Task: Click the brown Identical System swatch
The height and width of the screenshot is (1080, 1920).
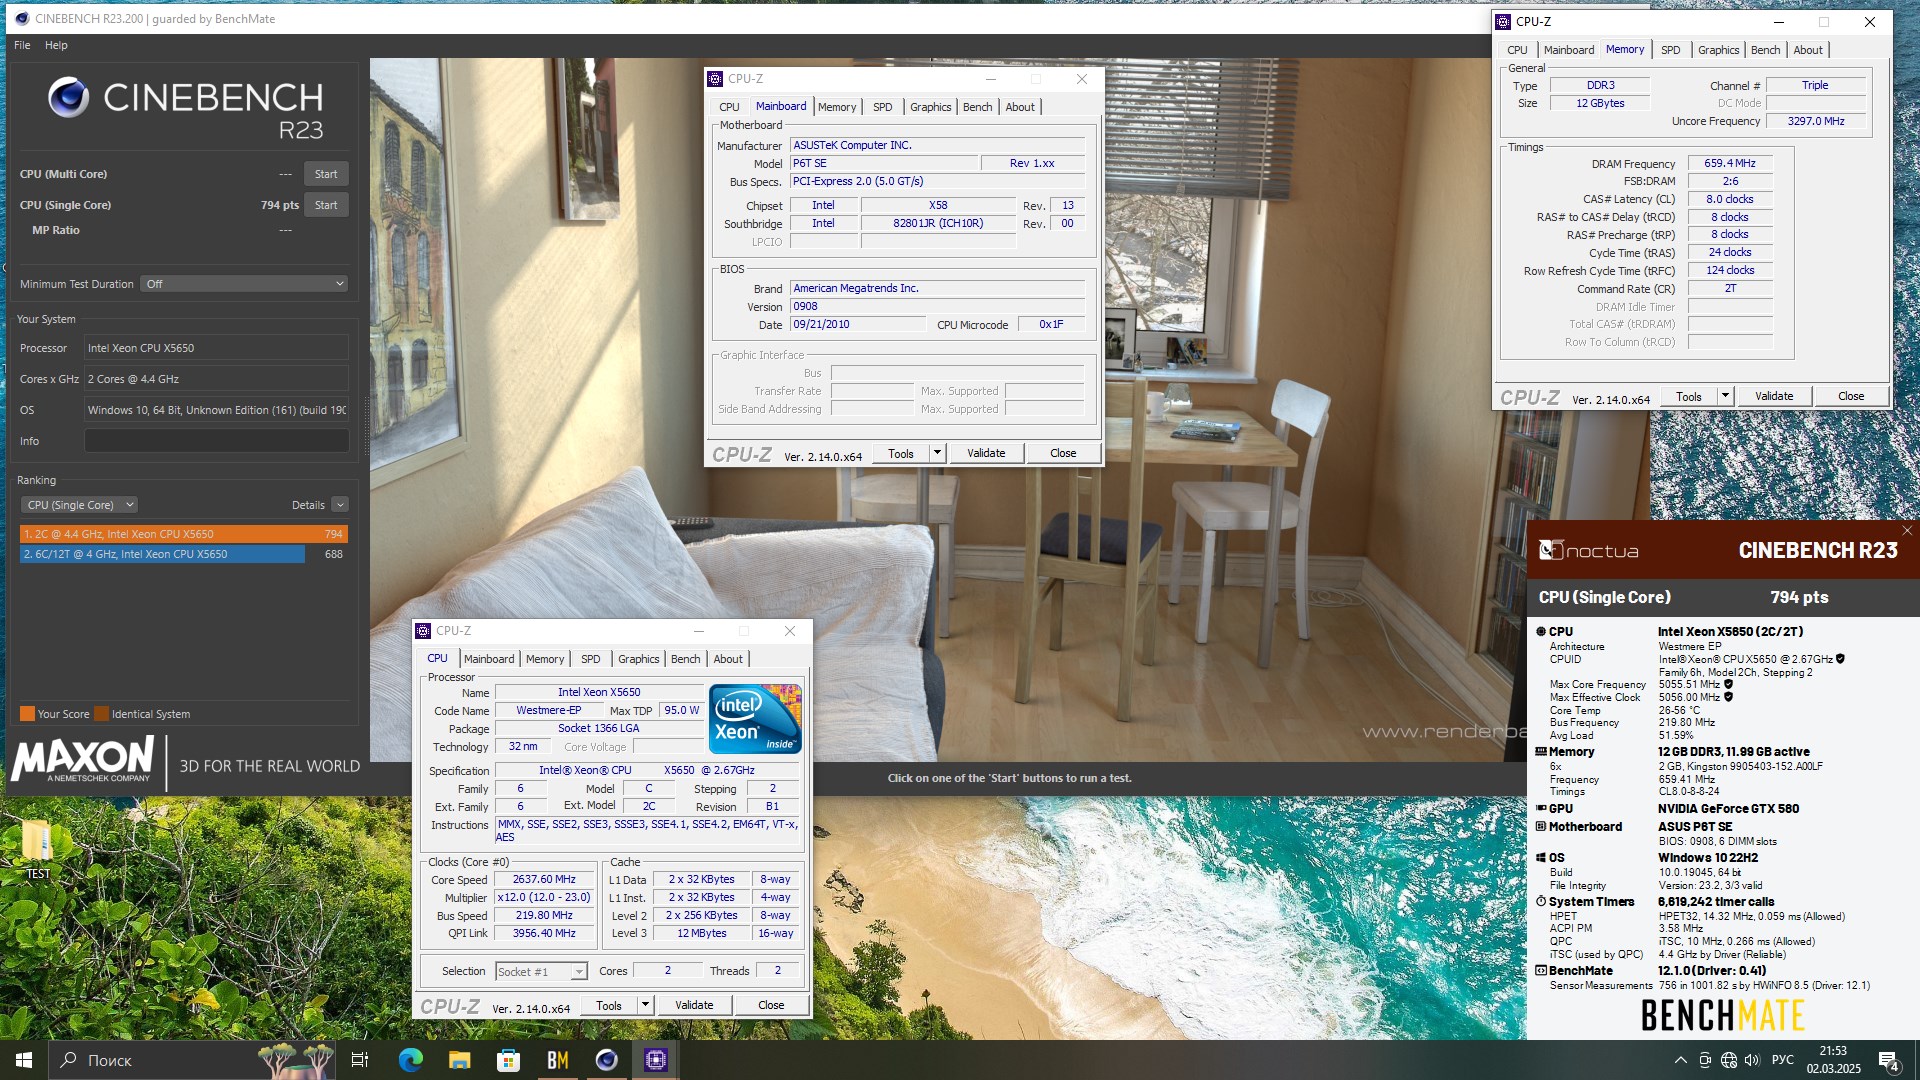Action: pyautogui.click(x=102, y=714)
